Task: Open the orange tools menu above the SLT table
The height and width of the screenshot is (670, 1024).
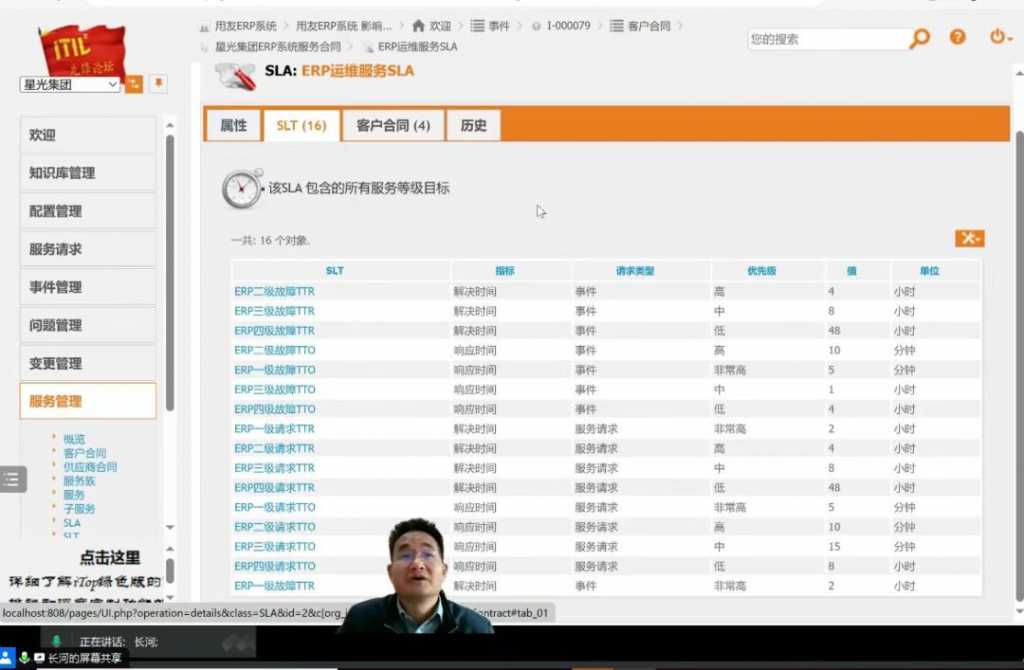Action: coord(969,238)
